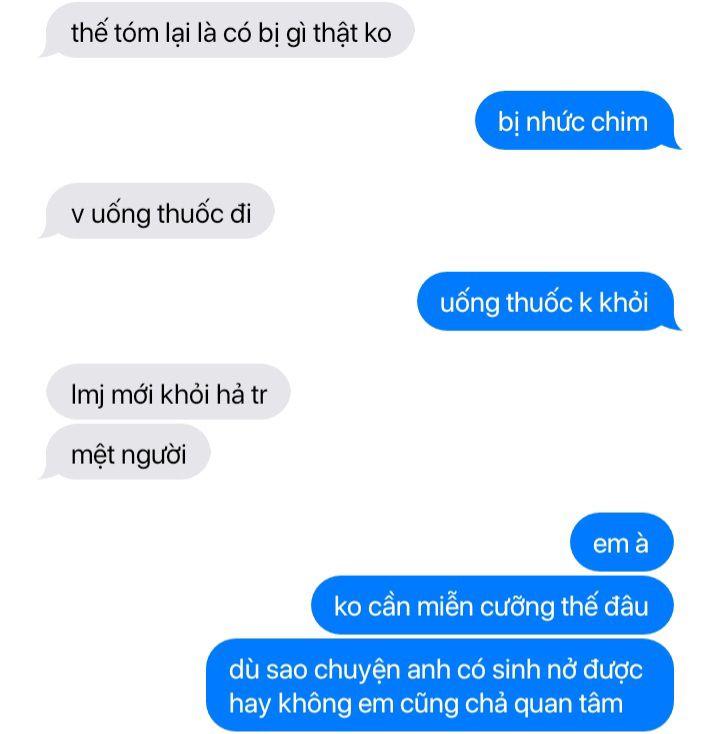Tap the gray bubble 'mệt người'
The image size is (720, 734).
[125, 452]
